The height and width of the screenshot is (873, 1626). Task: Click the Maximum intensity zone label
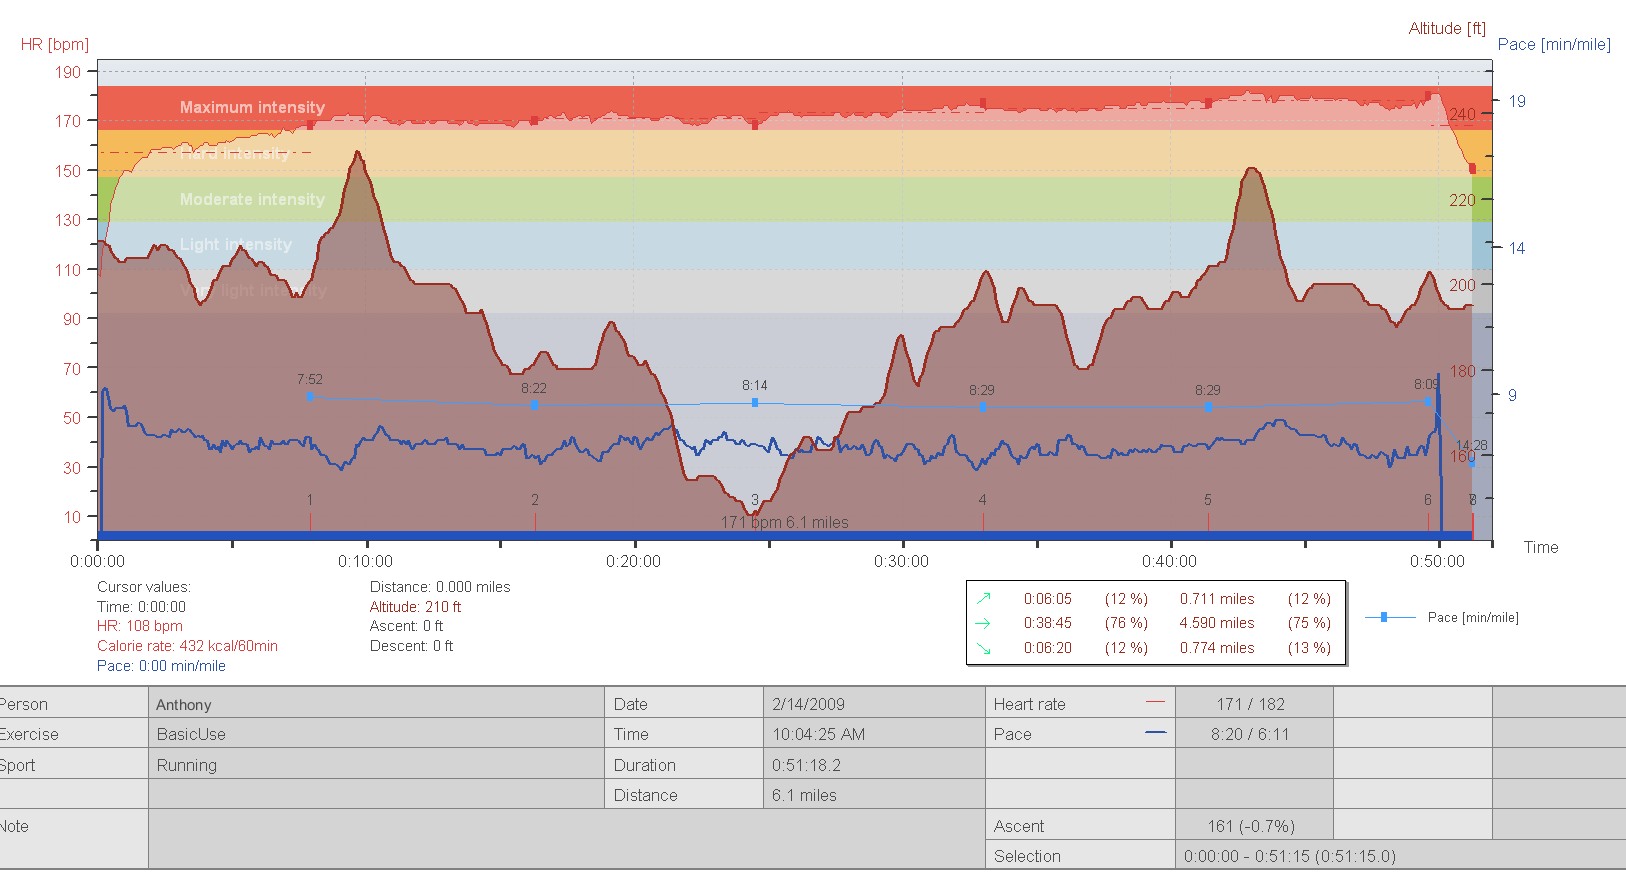coord(252,107)
